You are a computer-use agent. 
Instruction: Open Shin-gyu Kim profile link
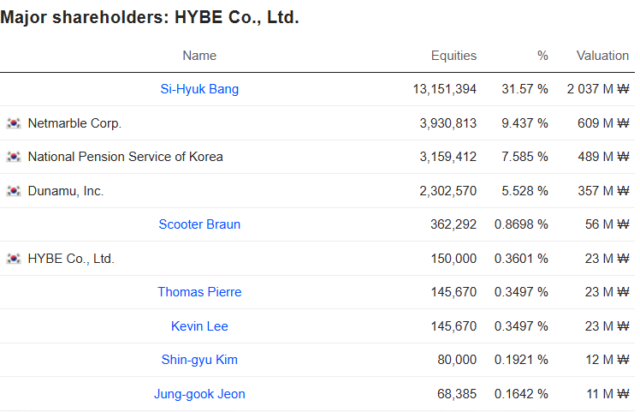199,360
